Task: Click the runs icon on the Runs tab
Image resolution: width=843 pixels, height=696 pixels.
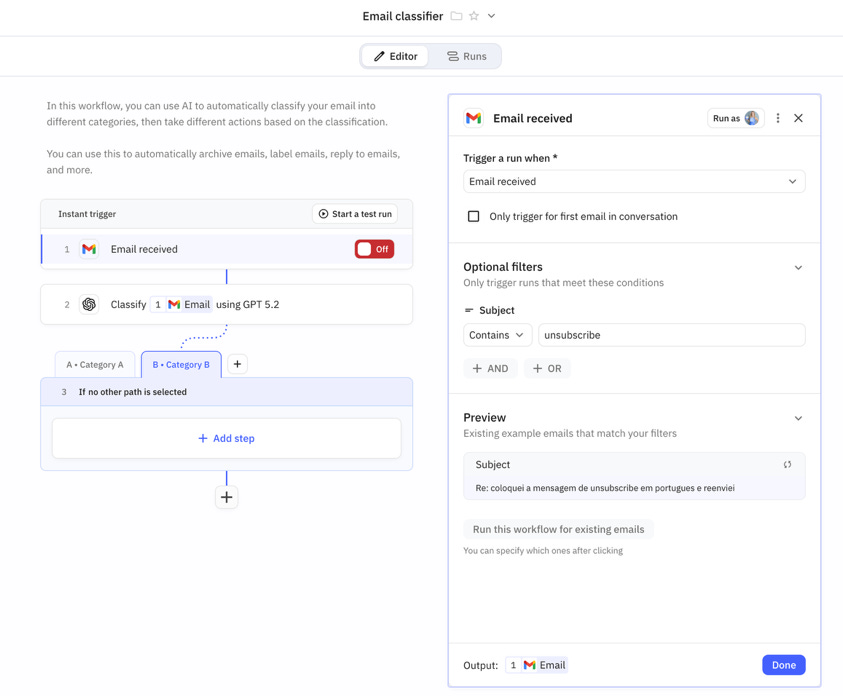Action: click(x=453, y=56)
